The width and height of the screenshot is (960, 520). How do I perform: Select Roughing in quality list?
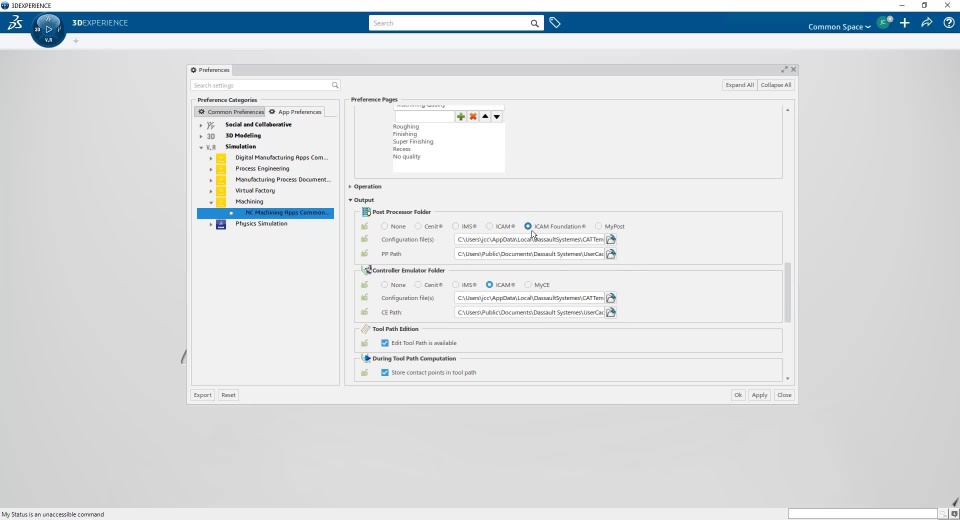pyautogui.click(x=405, y=127)
